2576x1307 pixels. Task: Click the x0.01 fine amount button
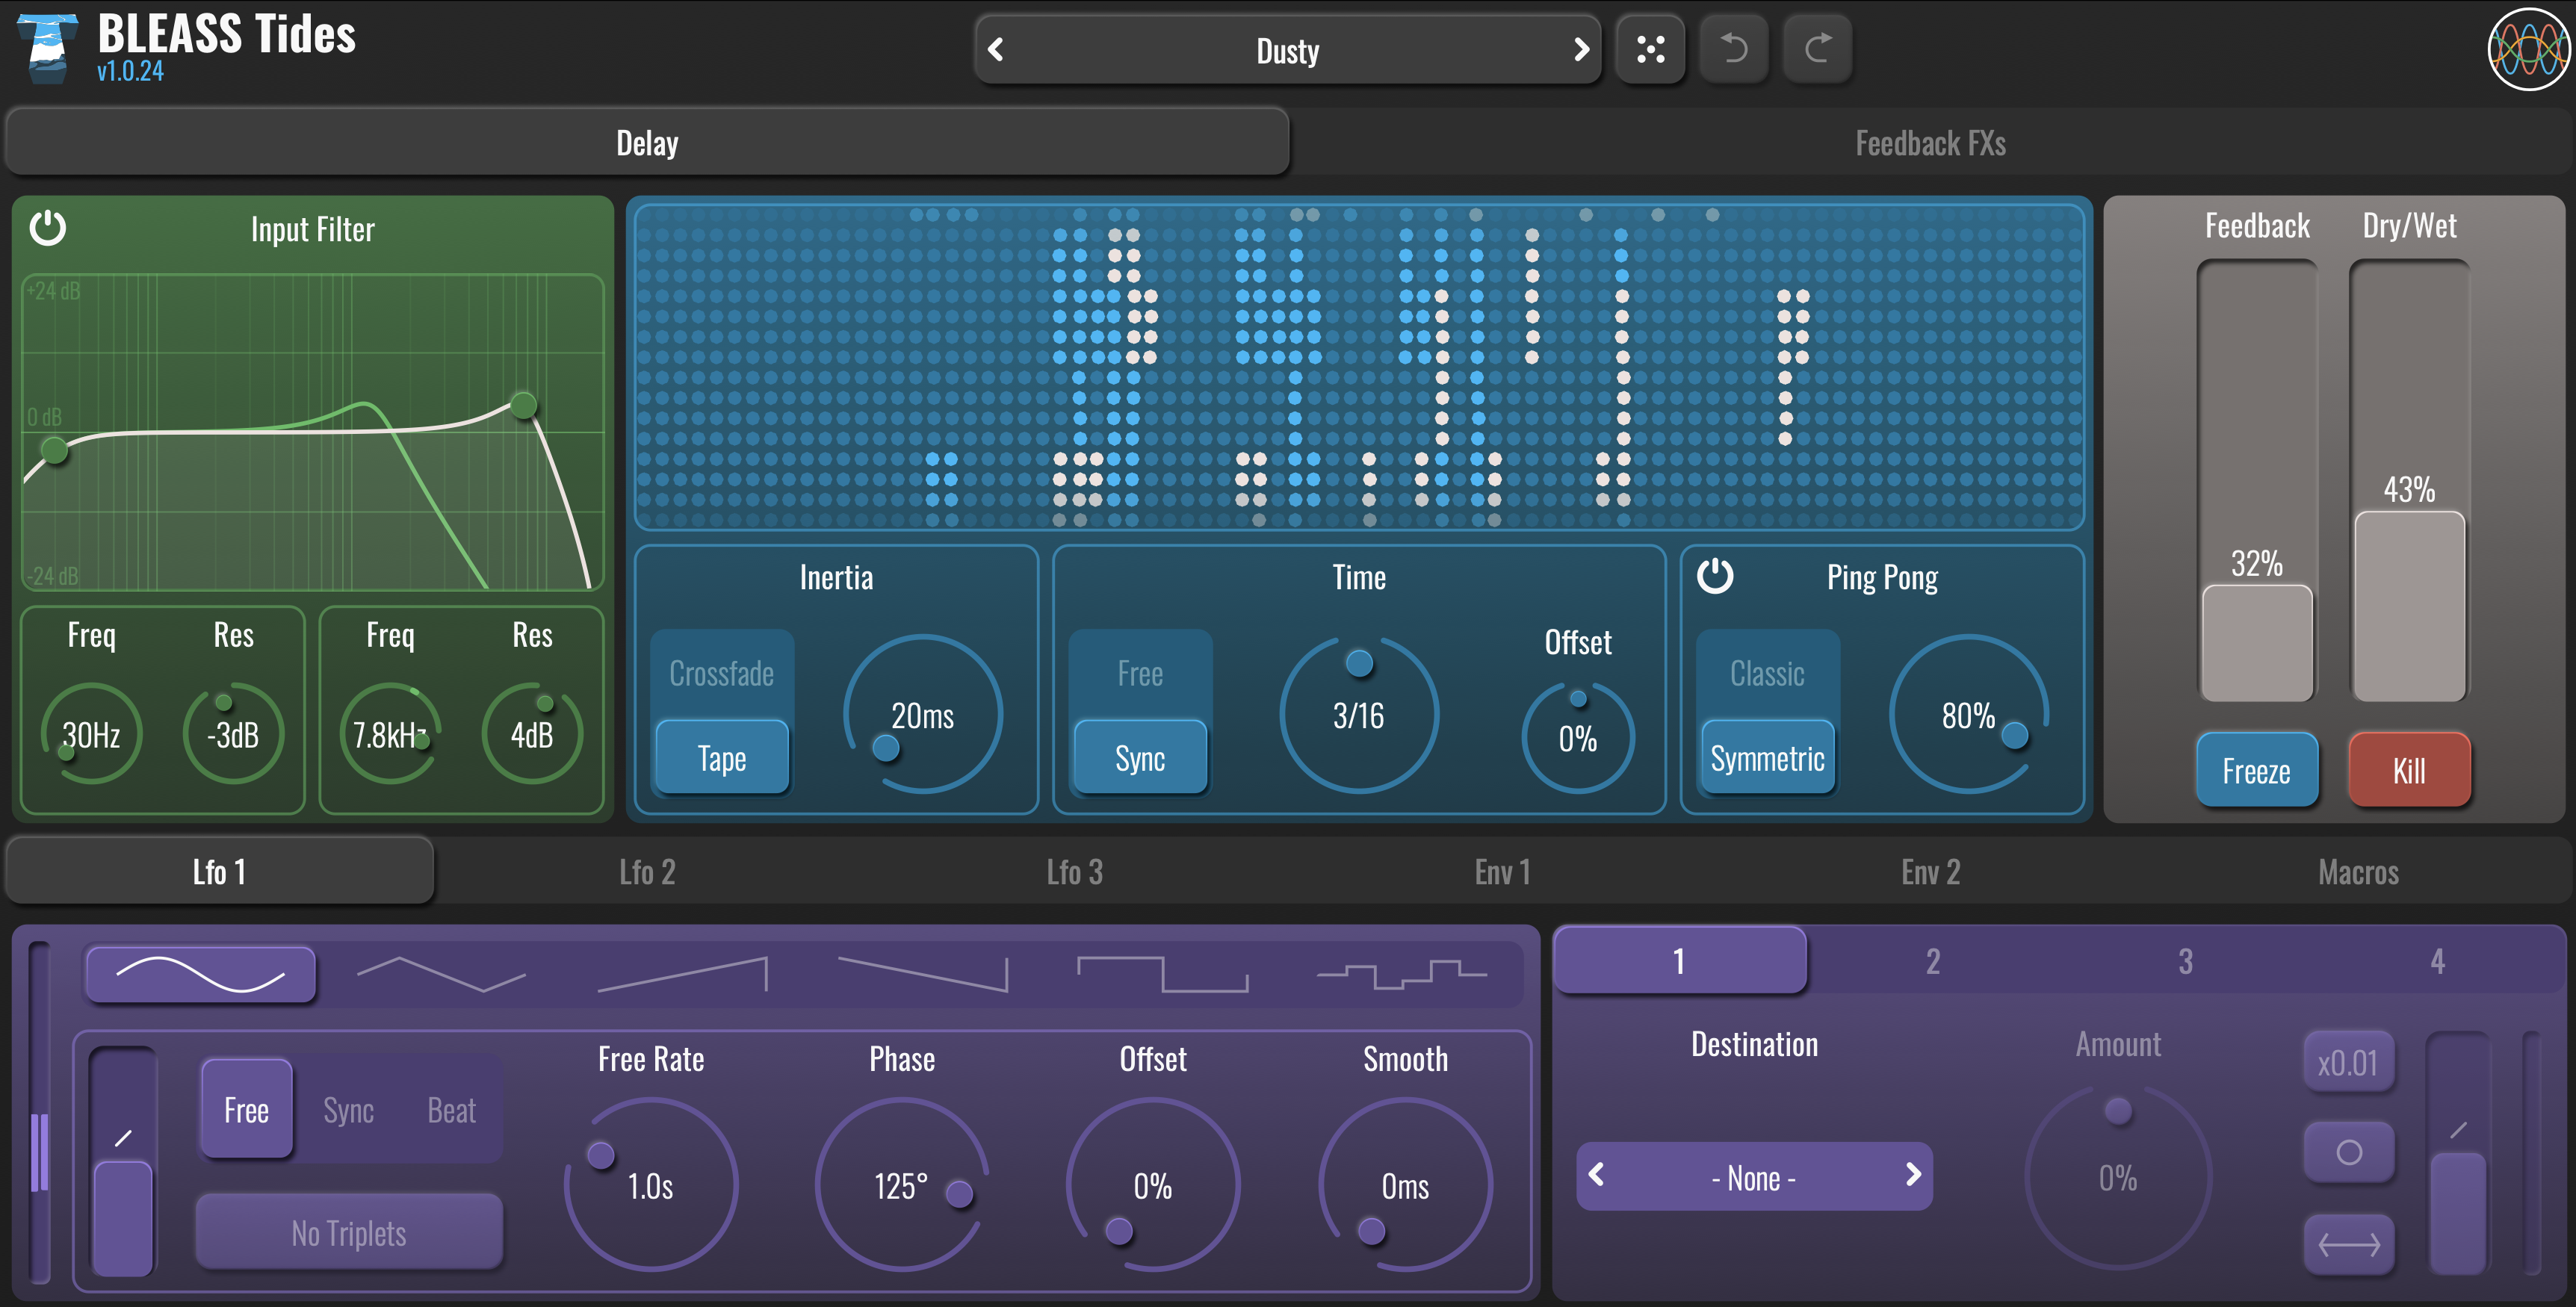click(x=2348, y=1063)
